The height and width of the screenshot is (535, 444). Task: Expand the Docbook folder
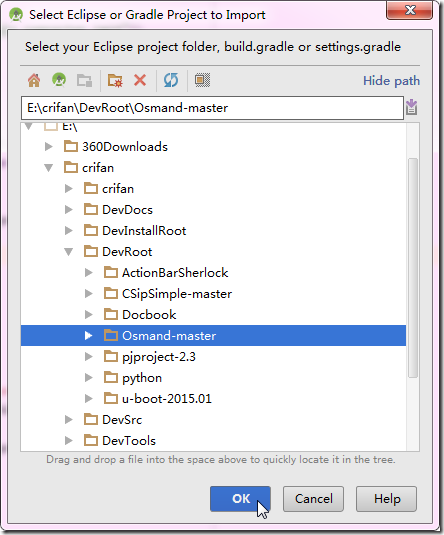point(89,315)
